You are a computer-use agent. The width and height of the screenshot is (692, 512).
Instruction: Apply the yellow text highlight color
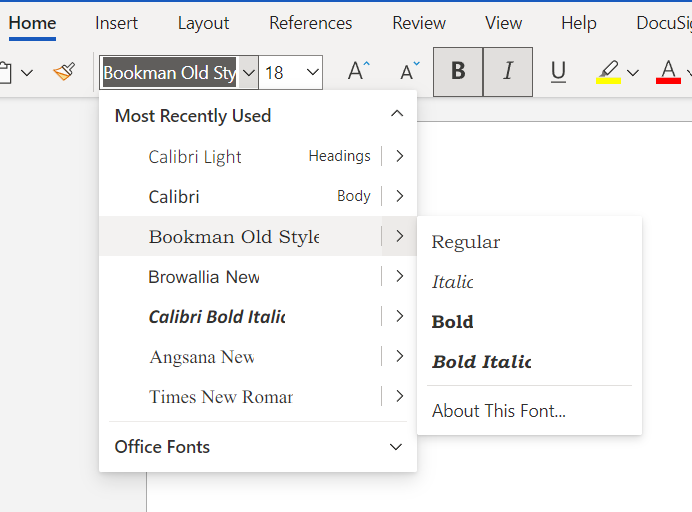607,72
